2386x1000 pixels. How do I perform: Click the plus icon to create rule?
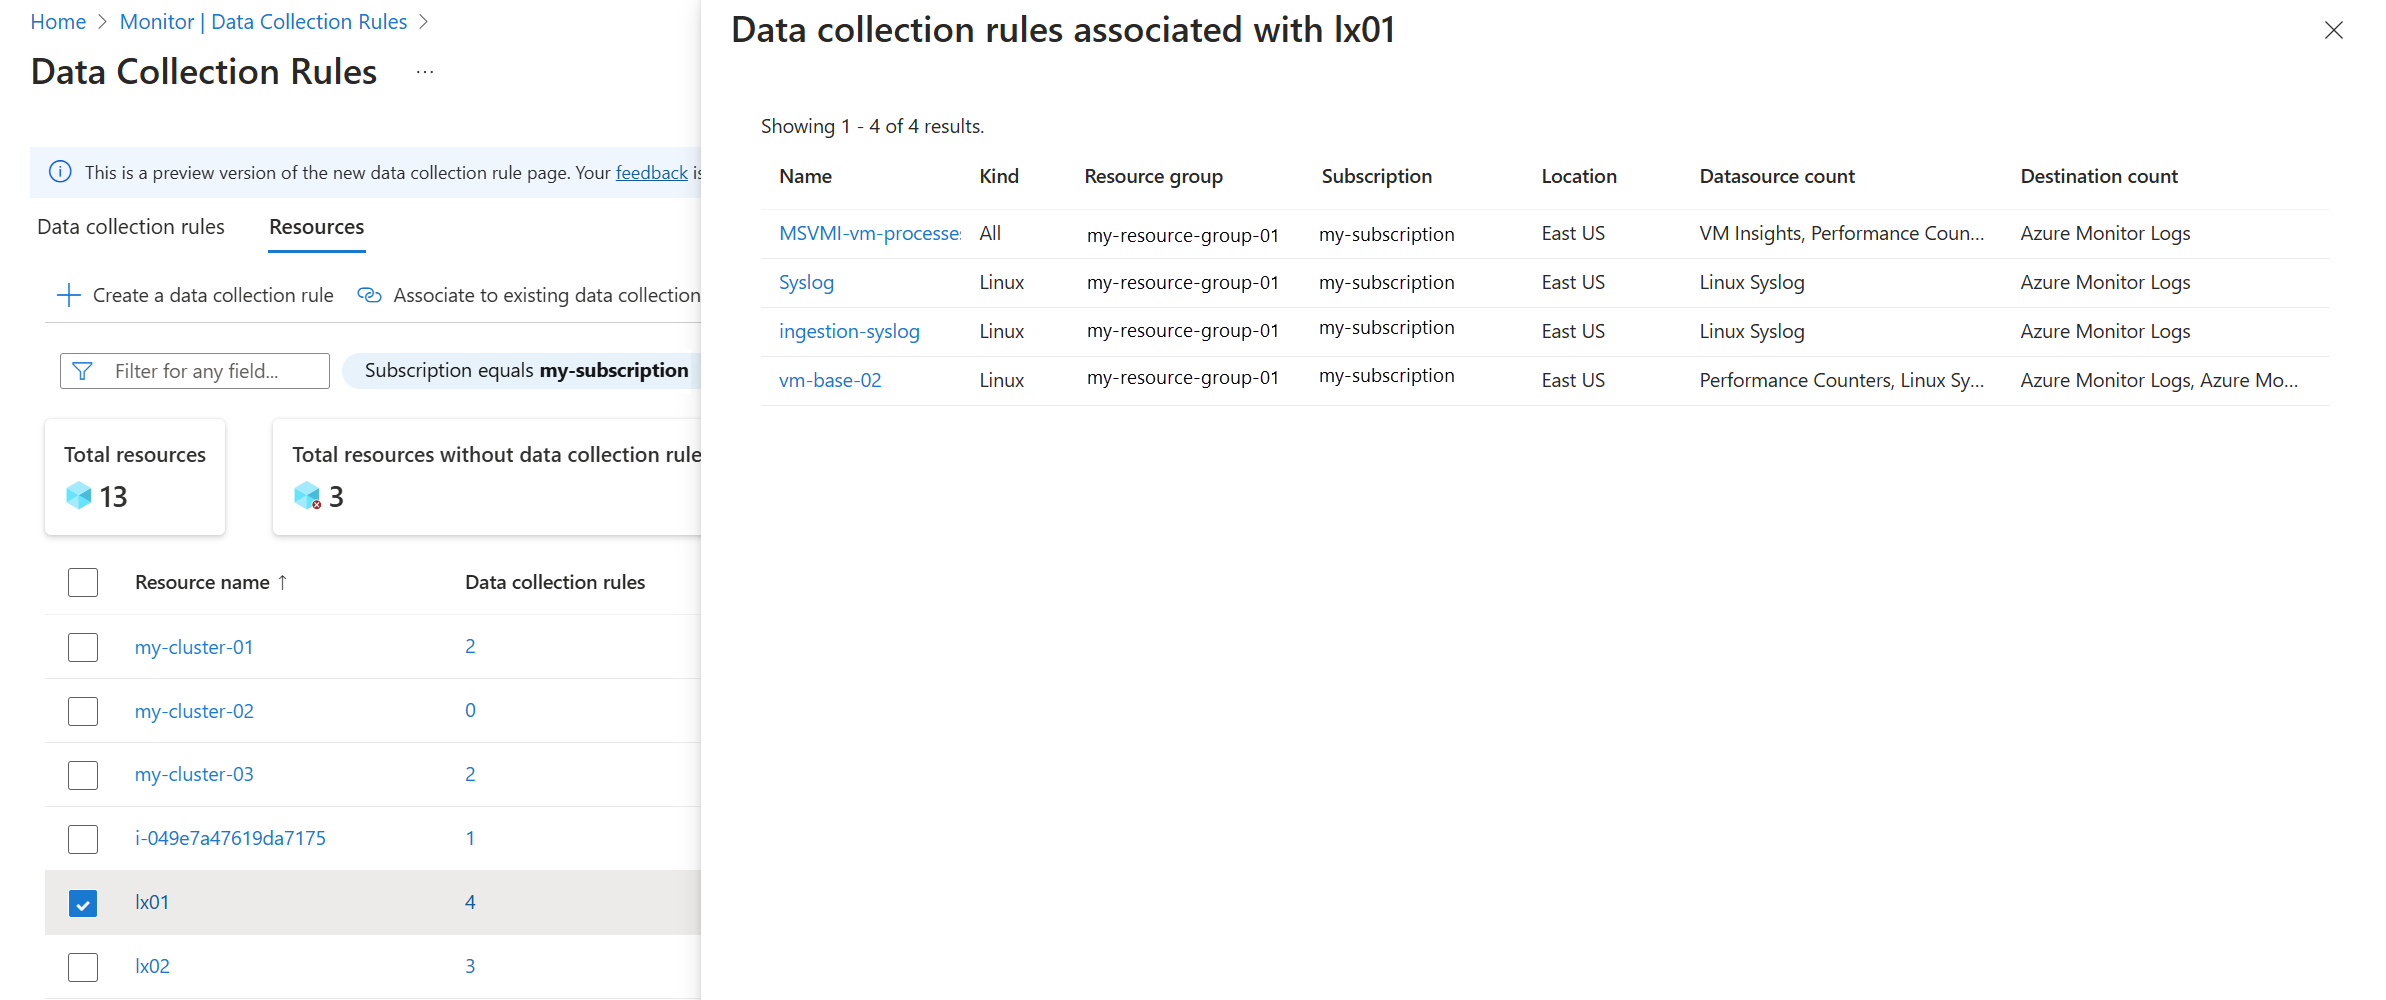(68, 295)
